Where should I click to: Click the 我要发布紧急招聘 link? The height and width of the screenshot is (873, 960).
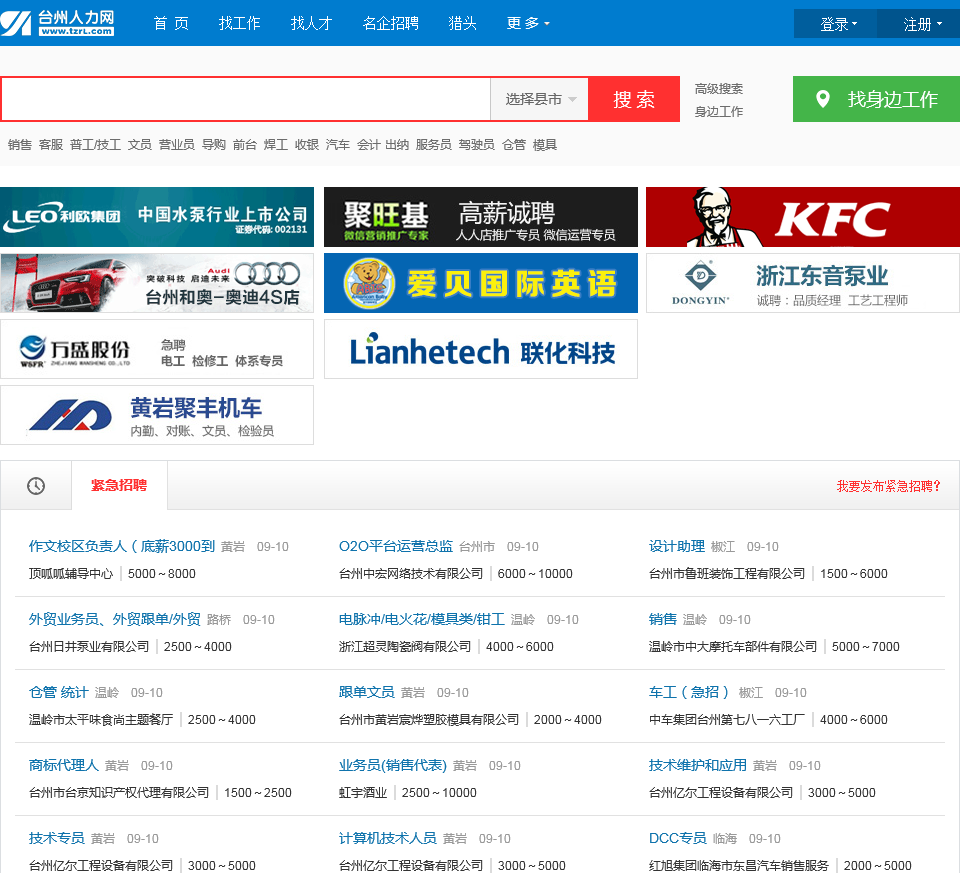pos(888,486)
